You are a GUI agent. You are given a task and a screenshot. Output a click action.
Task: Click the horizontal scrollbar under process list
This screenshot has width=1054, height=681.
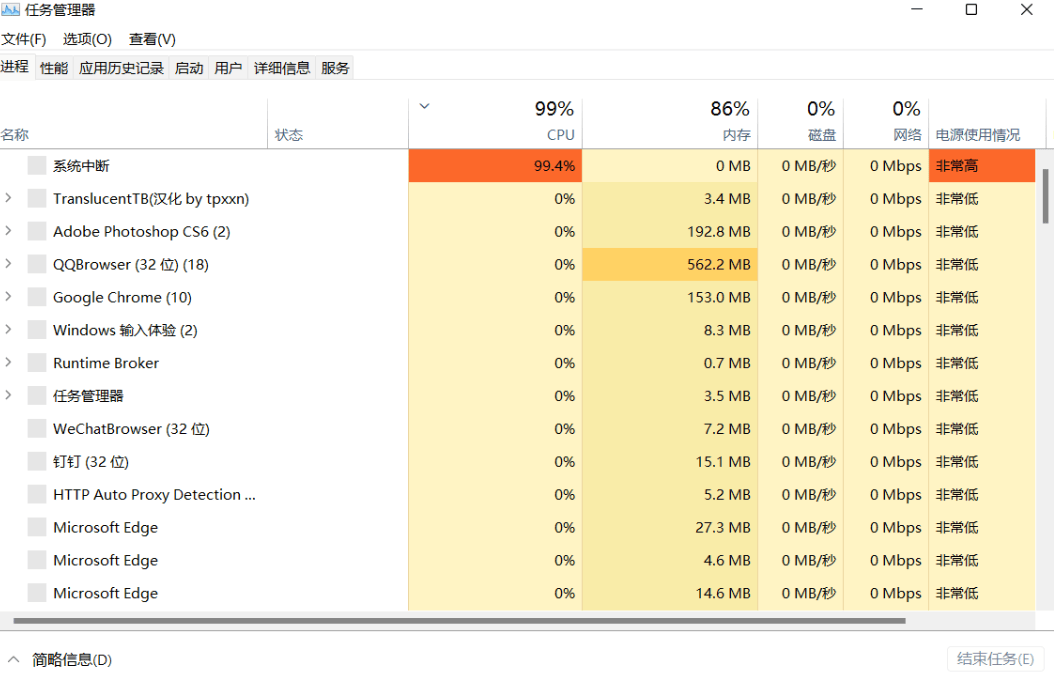(459, 620)
